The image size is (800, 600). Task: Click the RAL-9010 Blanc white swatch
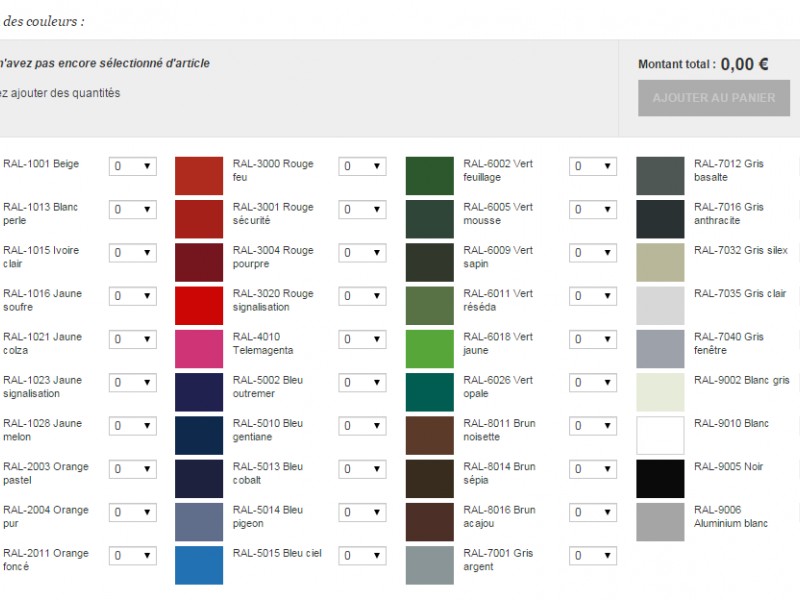coord(660,435)
